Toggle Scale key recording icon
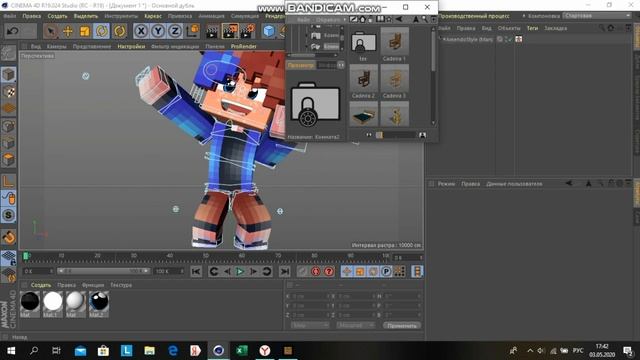Screen dimensions: 640x360 (360, 271)
